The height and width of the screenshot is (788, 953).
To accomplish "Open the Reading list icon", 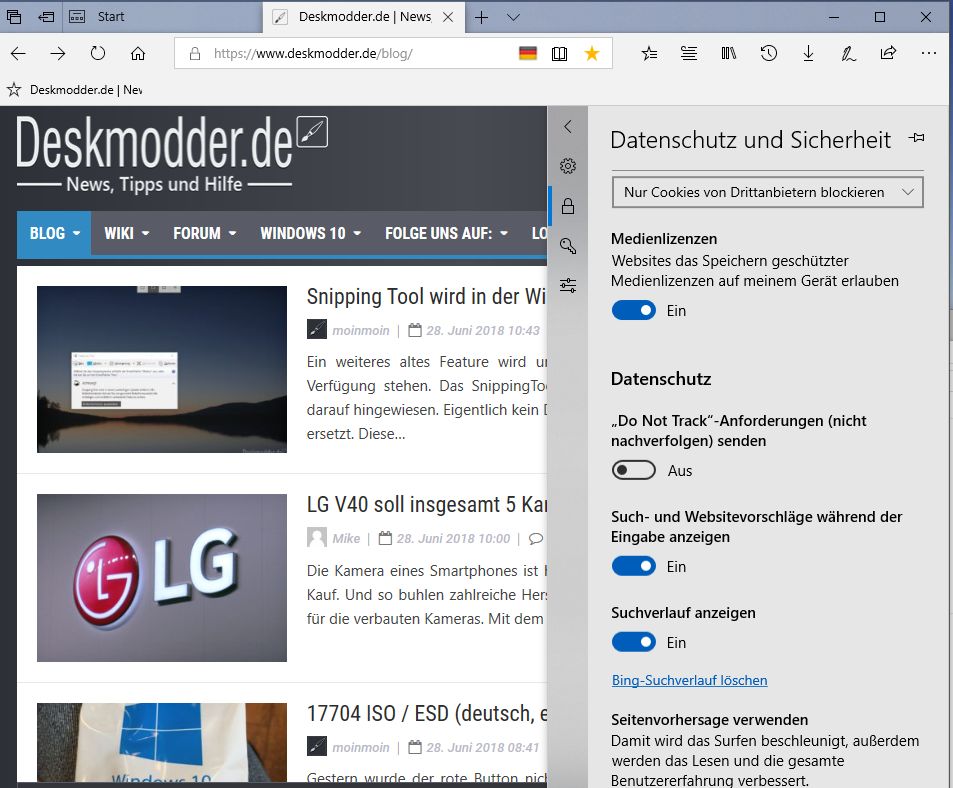I will (689, 53).
